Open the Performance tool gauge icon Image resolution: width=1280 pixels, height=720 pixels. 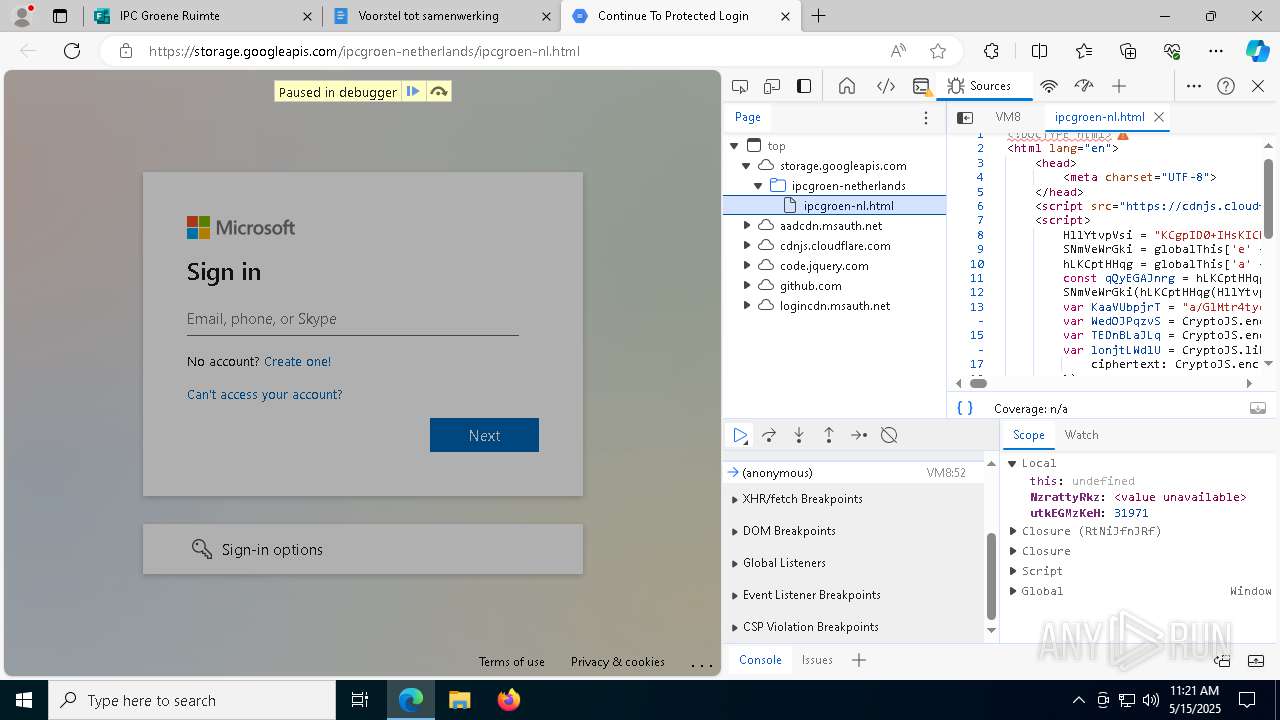[x=1084, y=86]
